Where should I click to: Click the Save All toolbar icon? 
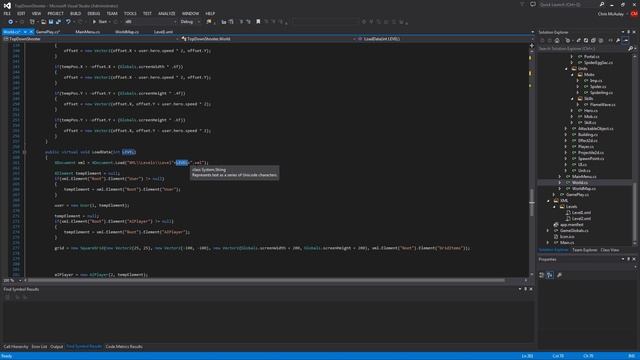(58, 22)
